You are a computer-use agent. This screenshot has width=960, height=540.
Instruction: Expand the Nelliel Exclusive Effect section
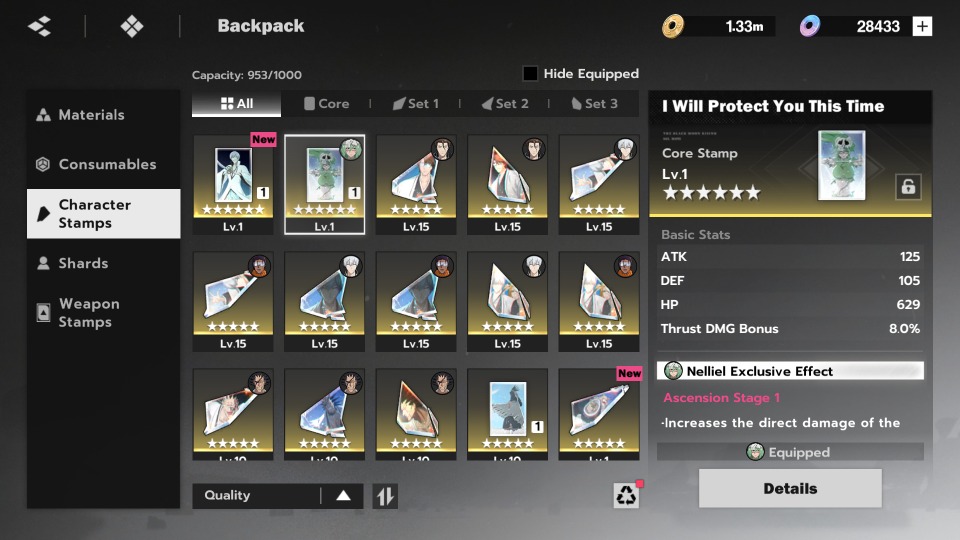coord(790,371)
